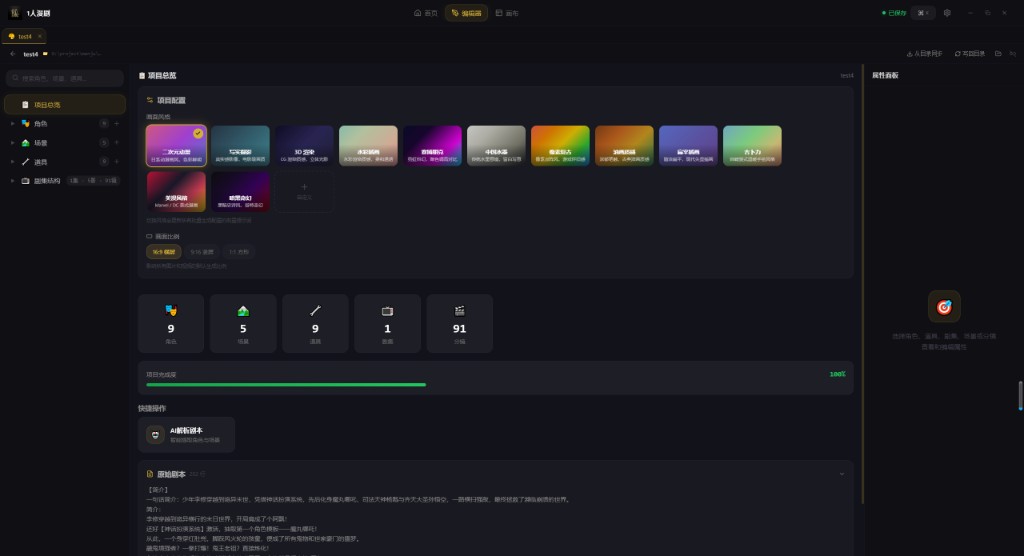Click the characters stat card icon
Screen dimensions: 1024x556
coord(171,311)
